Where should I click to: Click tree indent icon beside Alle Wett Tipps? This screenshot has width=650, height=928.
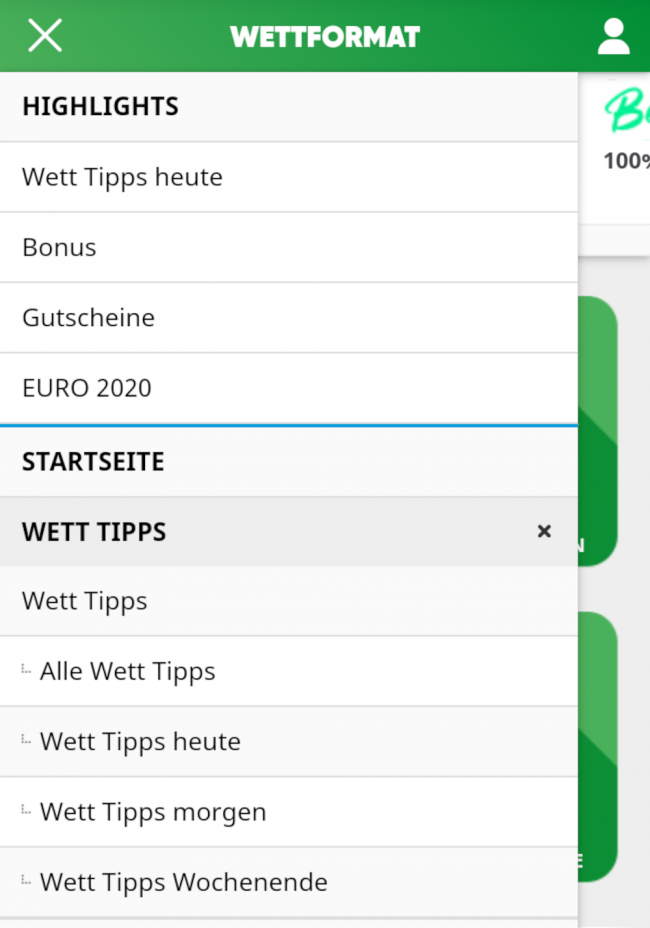(x=26, y=669)
